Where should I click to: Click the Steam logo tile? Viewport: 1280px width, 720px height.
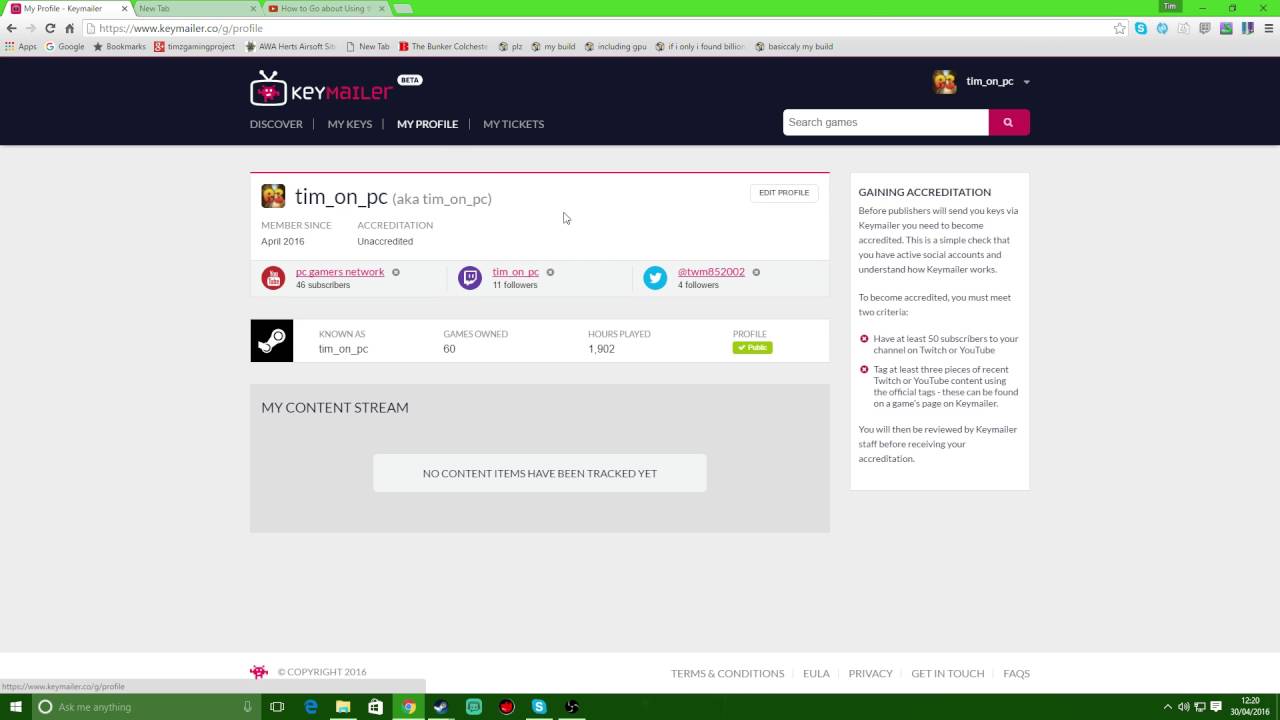(272, 341)
